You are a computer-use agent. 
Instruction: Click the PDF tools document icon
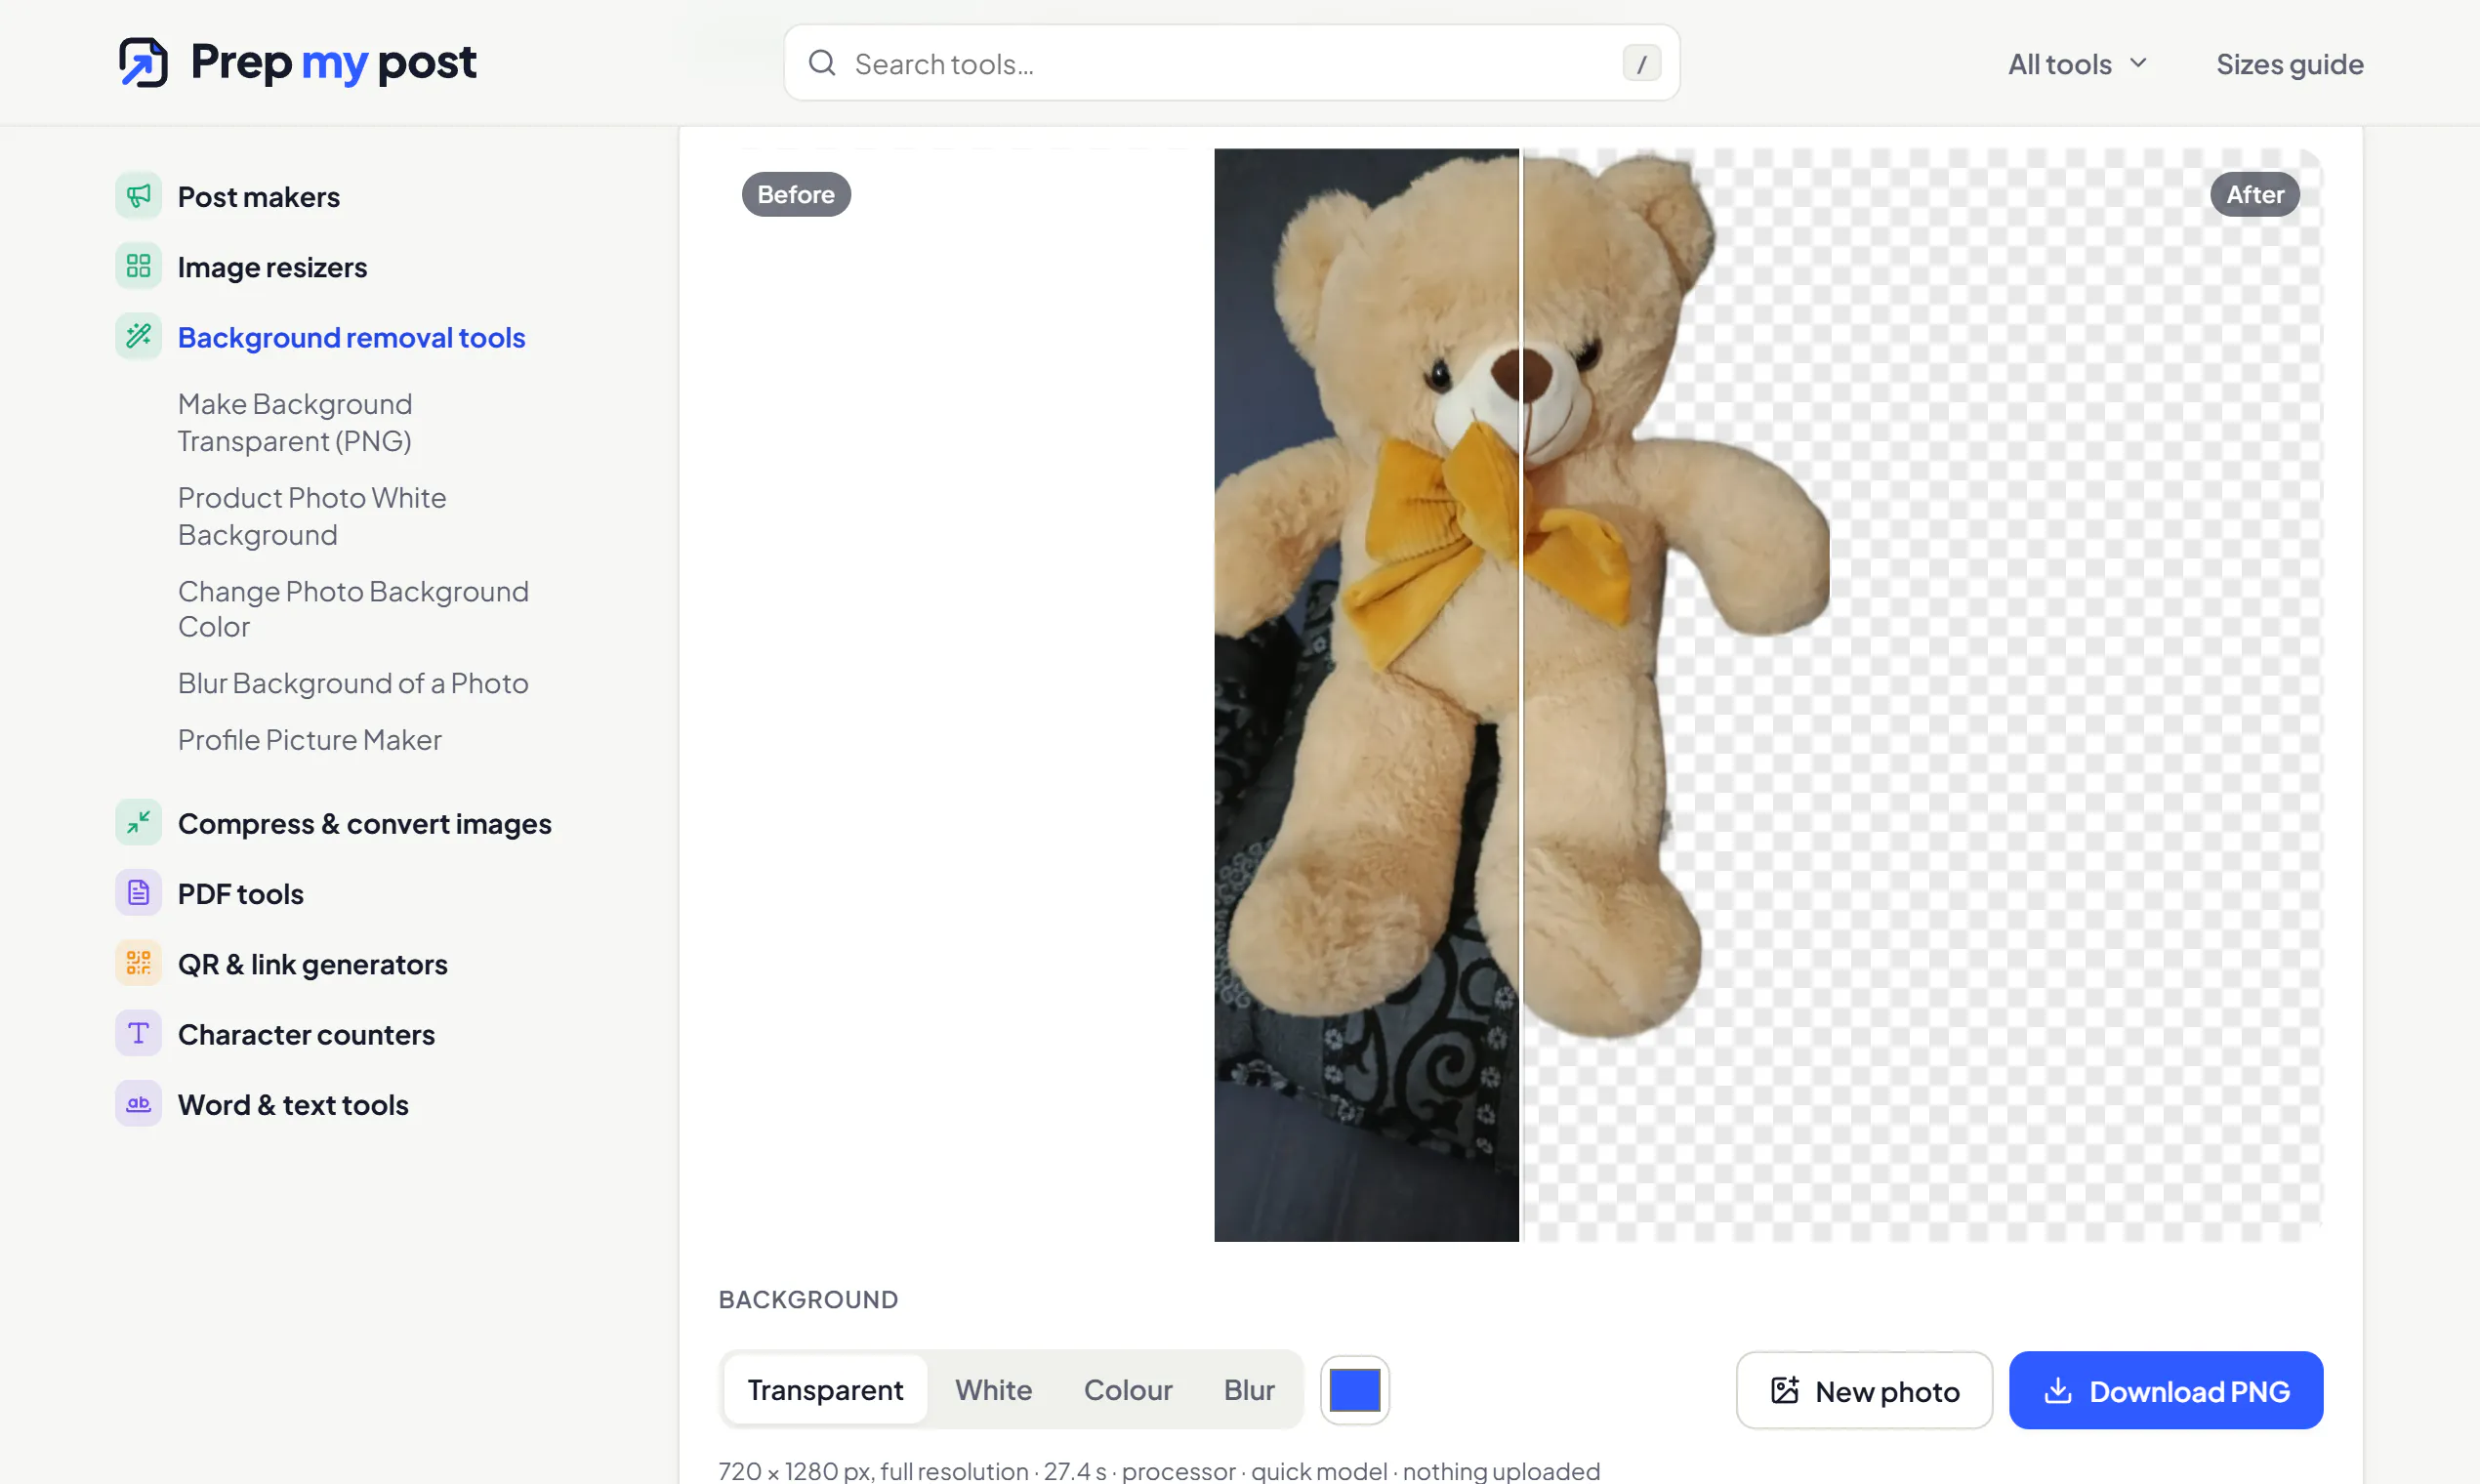[138, 892]
